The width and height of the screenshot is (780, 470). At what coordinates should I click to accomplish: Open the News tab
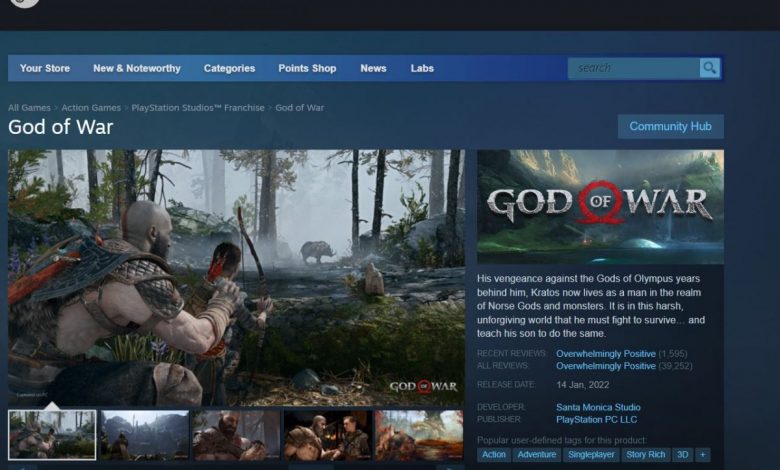click(x=373, y=68)
